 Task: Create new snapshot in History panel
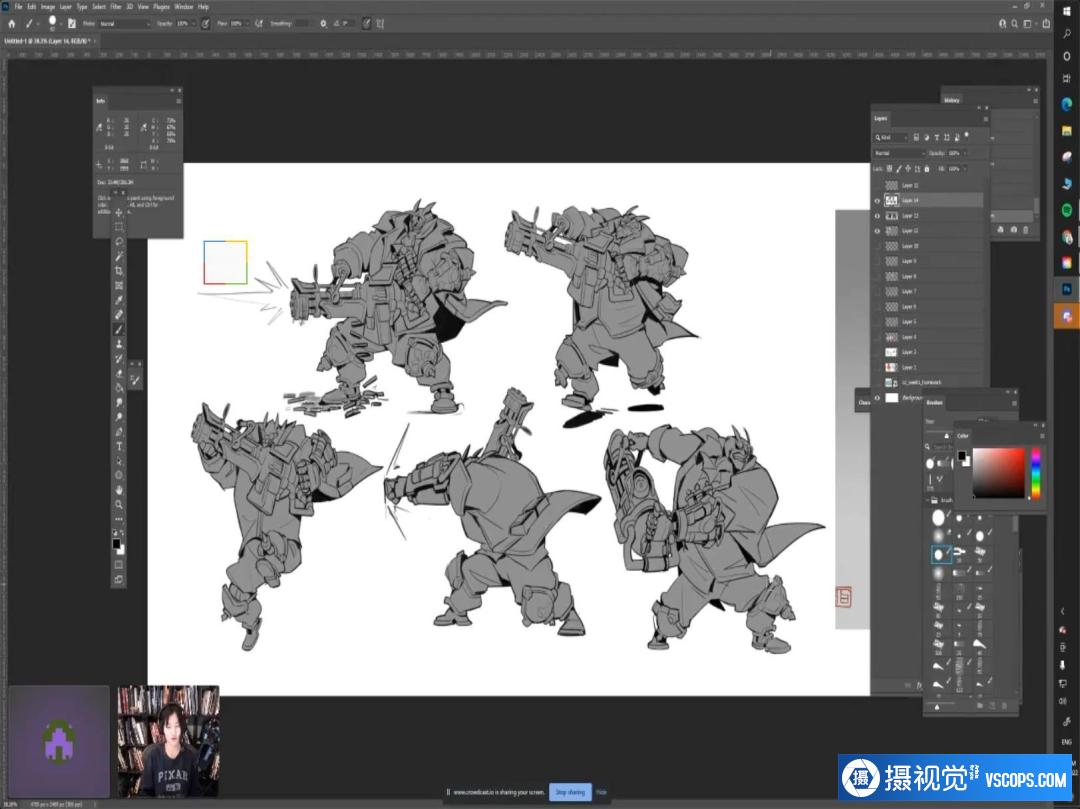click(x=1013, y=229)
